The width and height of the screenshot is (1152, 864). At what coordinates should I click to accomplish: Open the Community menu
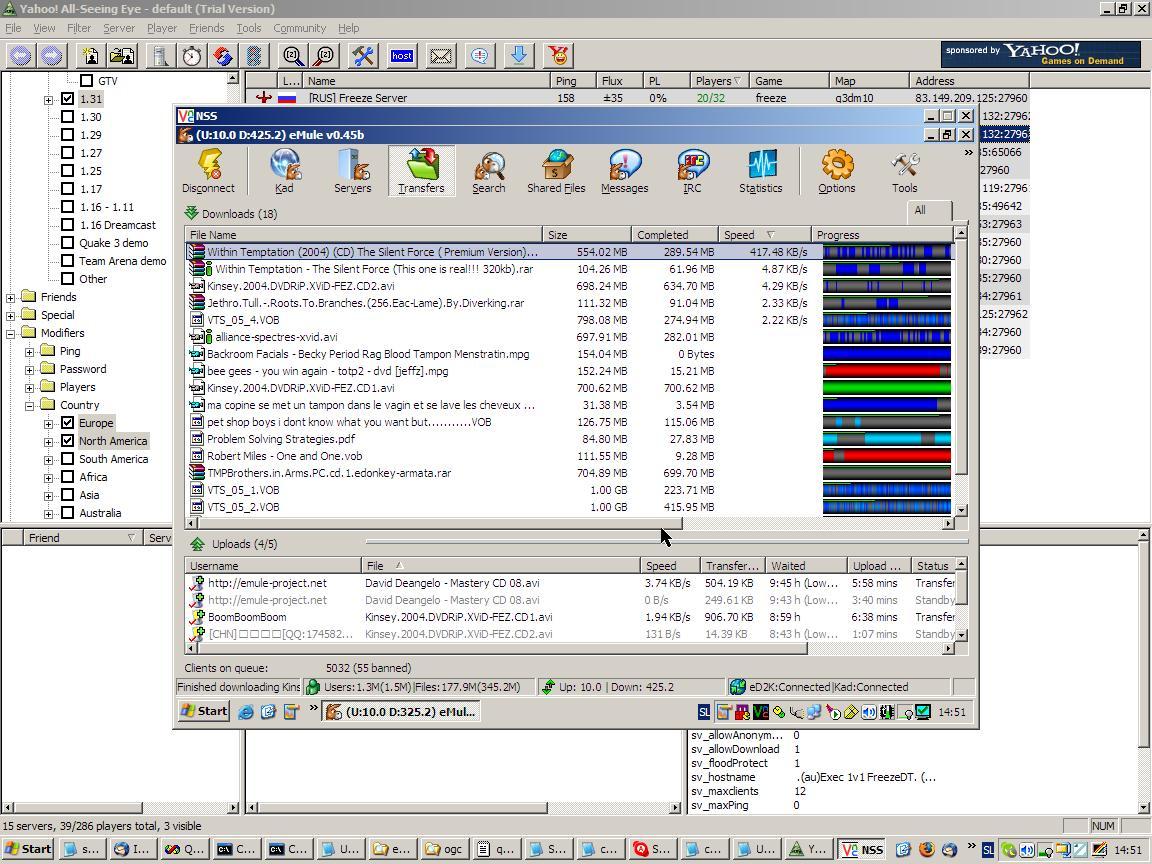coord(300,28)
